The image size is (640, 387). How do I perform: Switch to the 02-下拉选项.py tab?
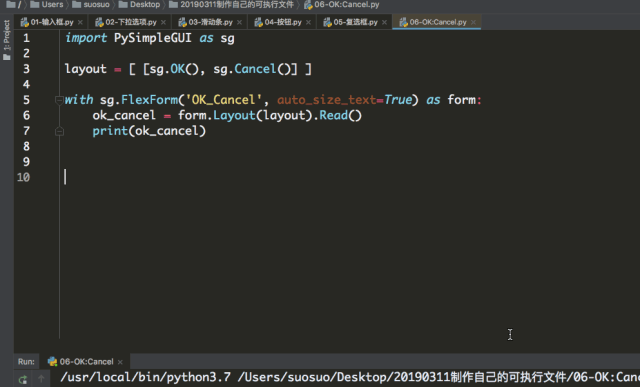[130, 22]
